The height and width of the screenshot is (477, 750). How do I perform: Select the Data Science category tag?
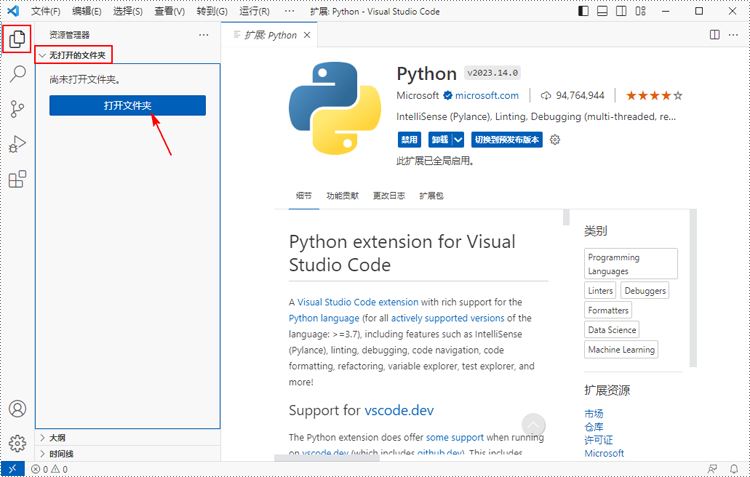coord(612,330)
